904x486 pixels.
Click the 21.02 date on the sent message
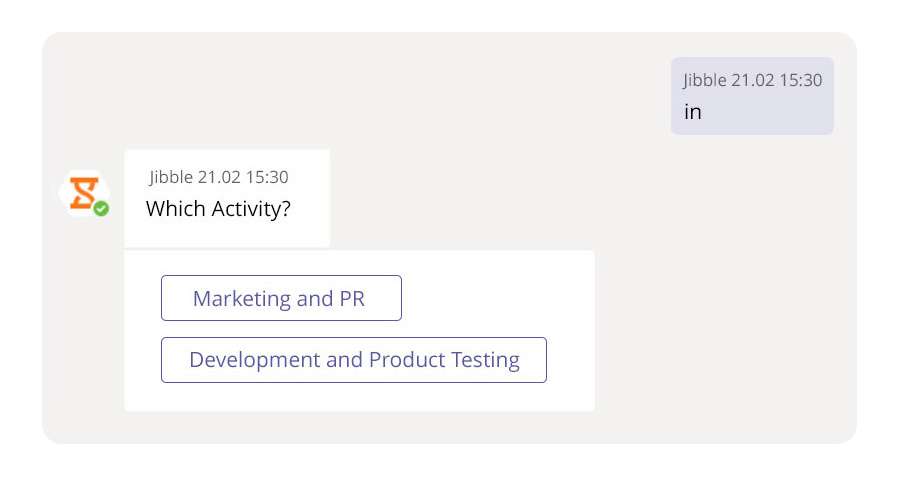click(x=753, y=80)
